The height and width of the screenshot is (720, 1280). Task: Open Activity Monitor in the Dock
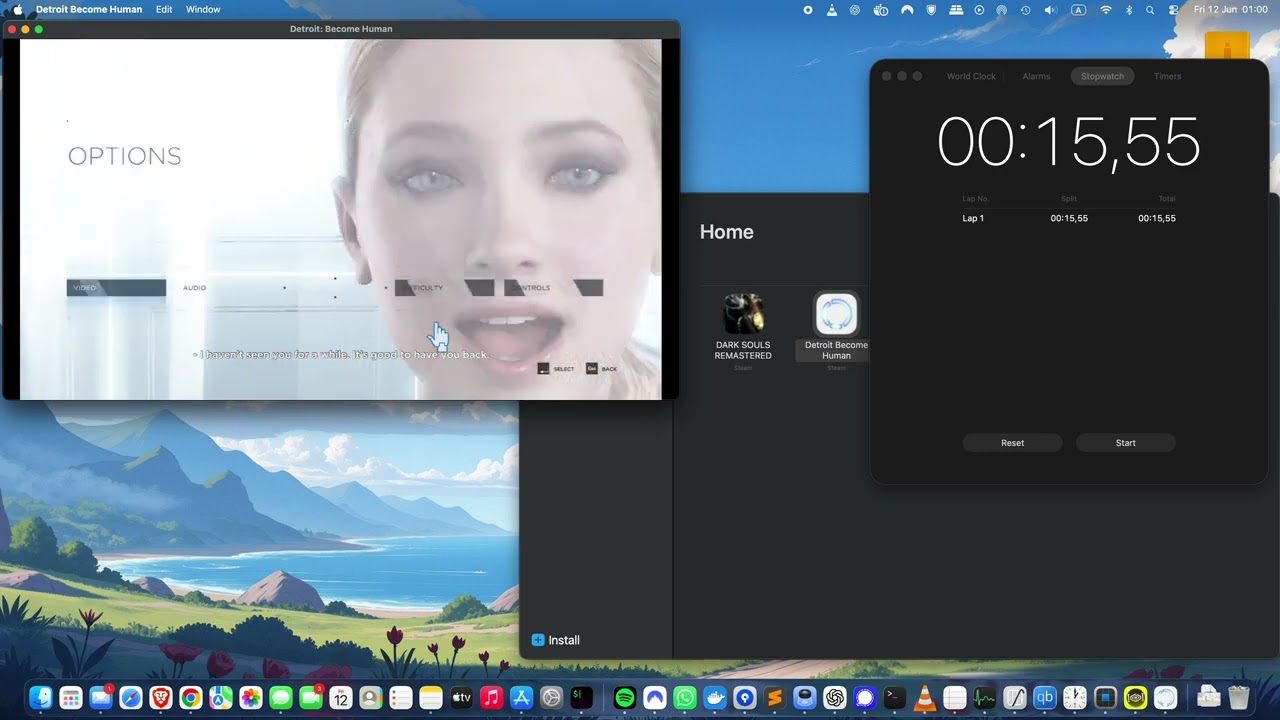tap(985, 698)
